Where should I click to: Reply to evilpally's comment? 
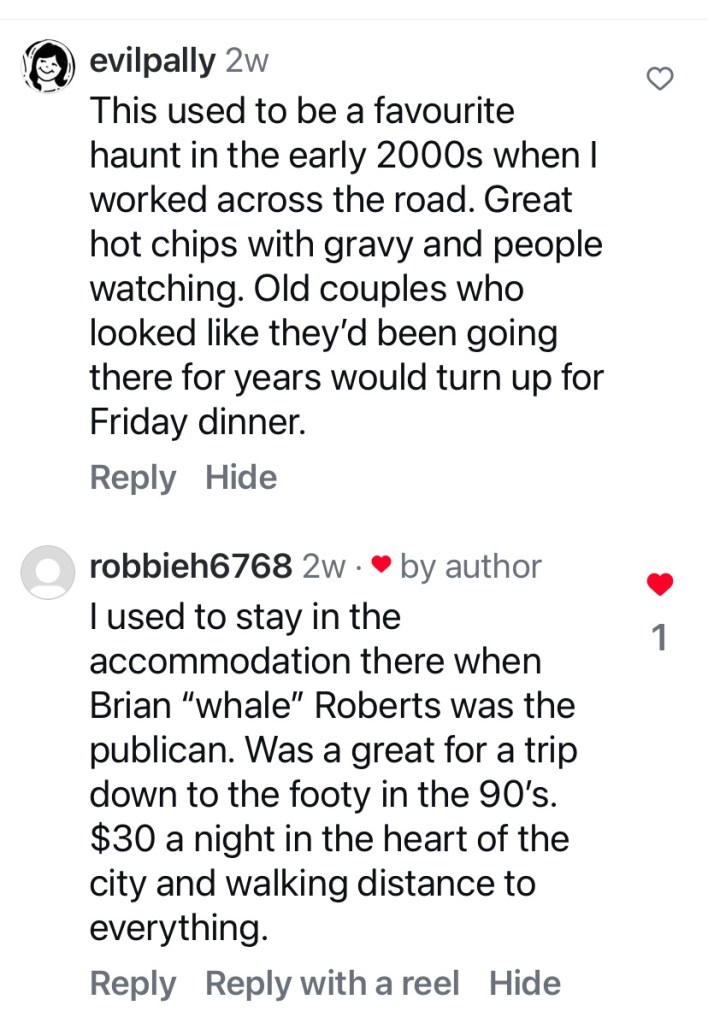[x=132, y=477]
